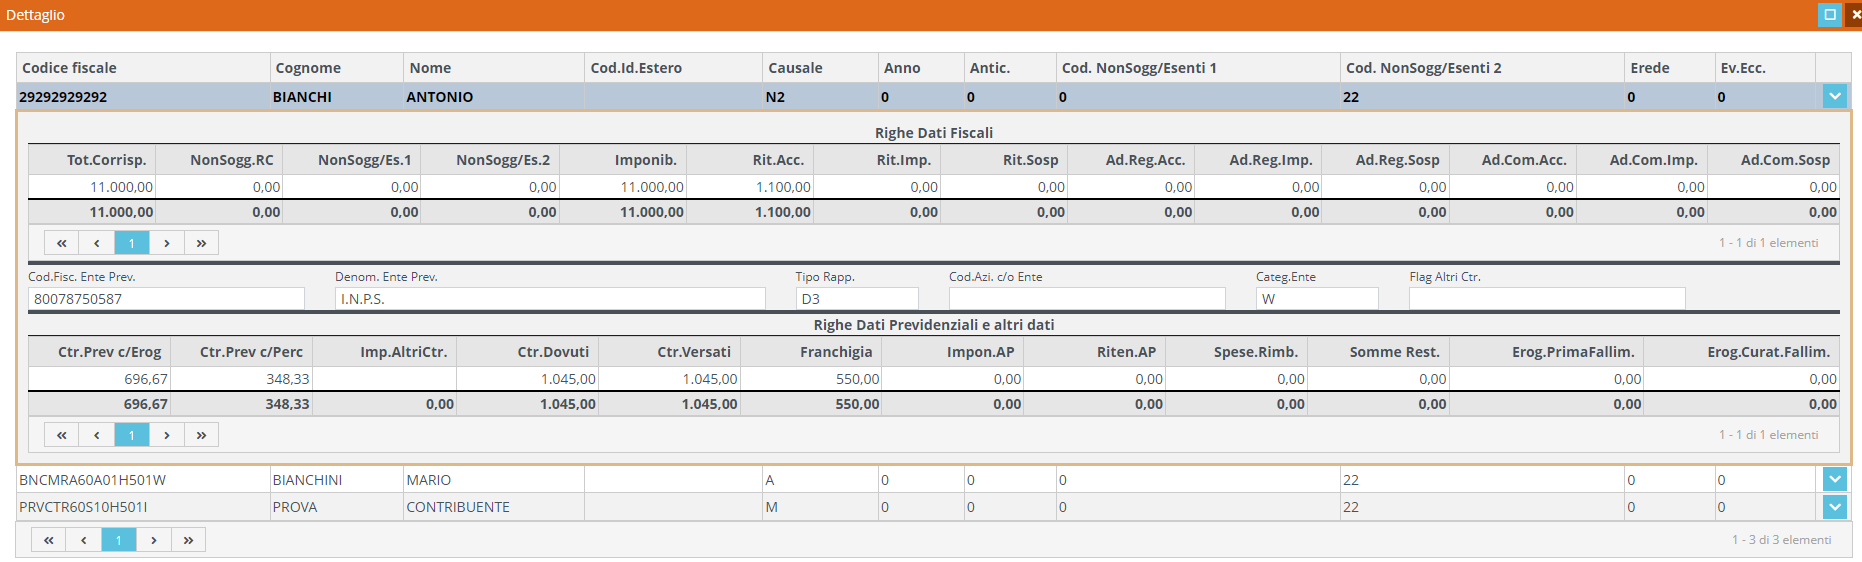The height and width of the screenshot is (562, 1862).
Task: Go to previous page in bottom main grid pager
Action: point(84,540)
